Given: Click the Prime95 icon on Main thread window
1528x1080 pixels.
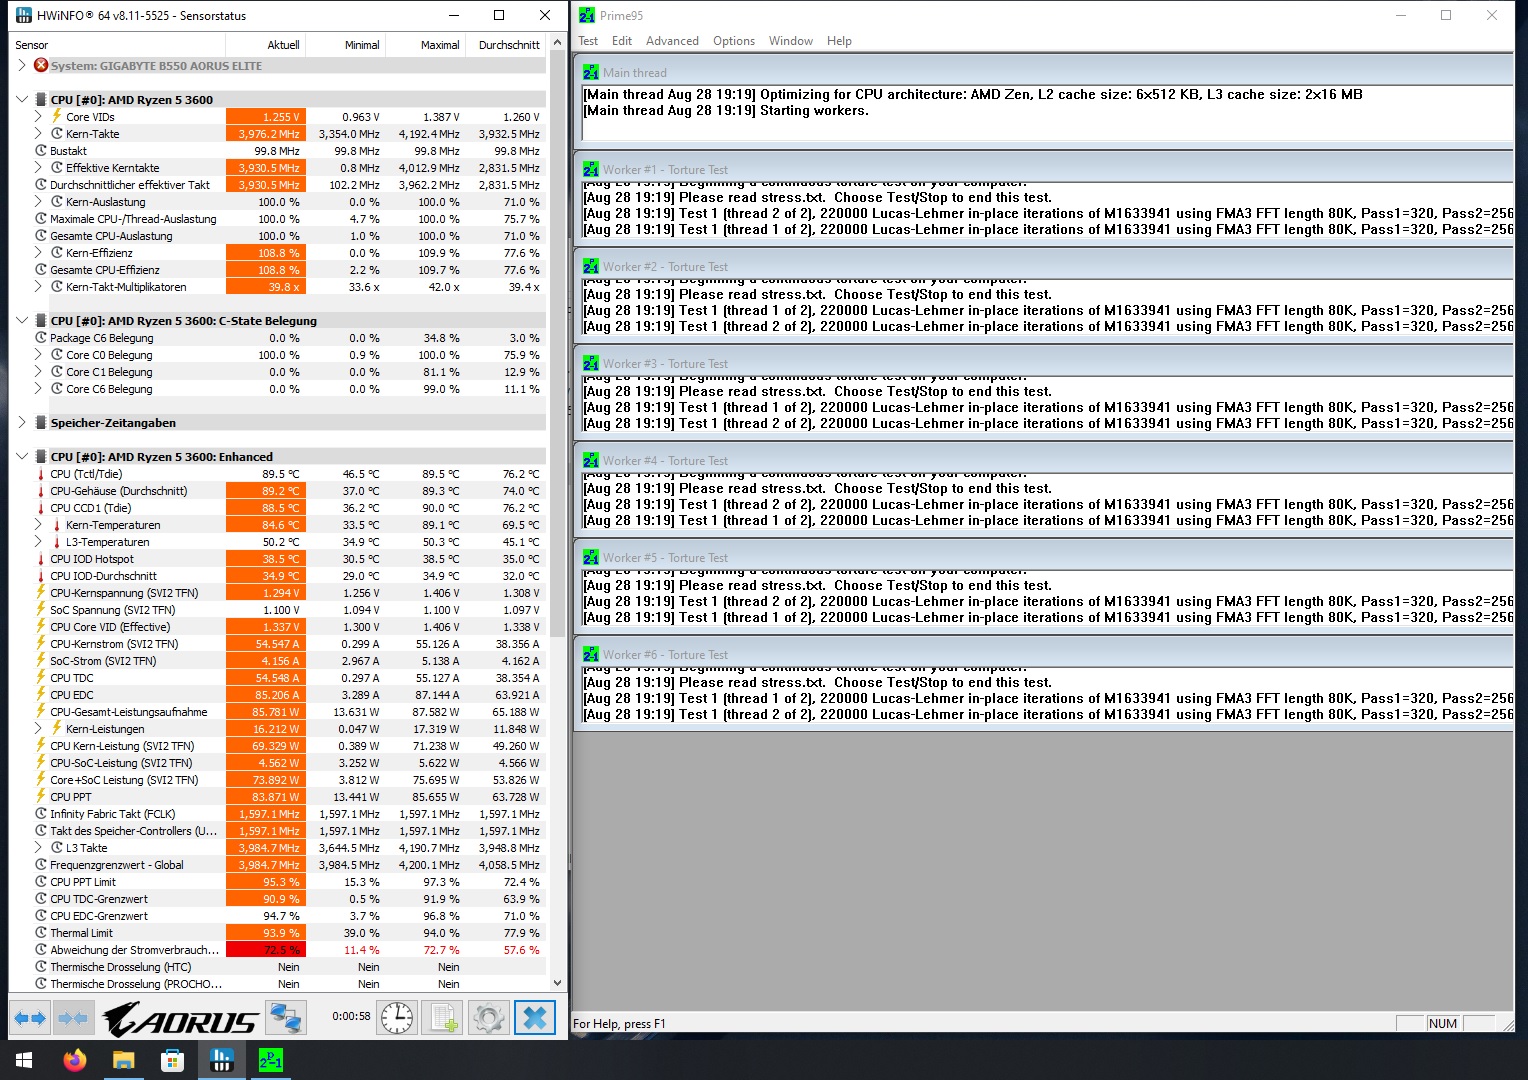Looking at the screenshot, I should (x=591, y=72).
